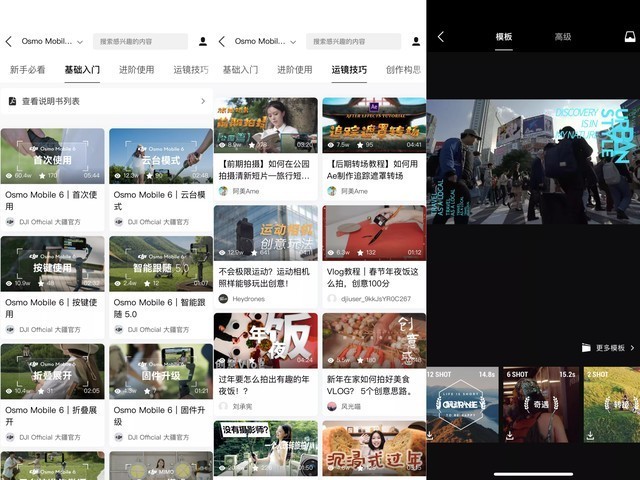Open title 过年要怎么拍出有趣的年夜饭
This screenshot has height=480, width=640.
[x=264, y=385]
